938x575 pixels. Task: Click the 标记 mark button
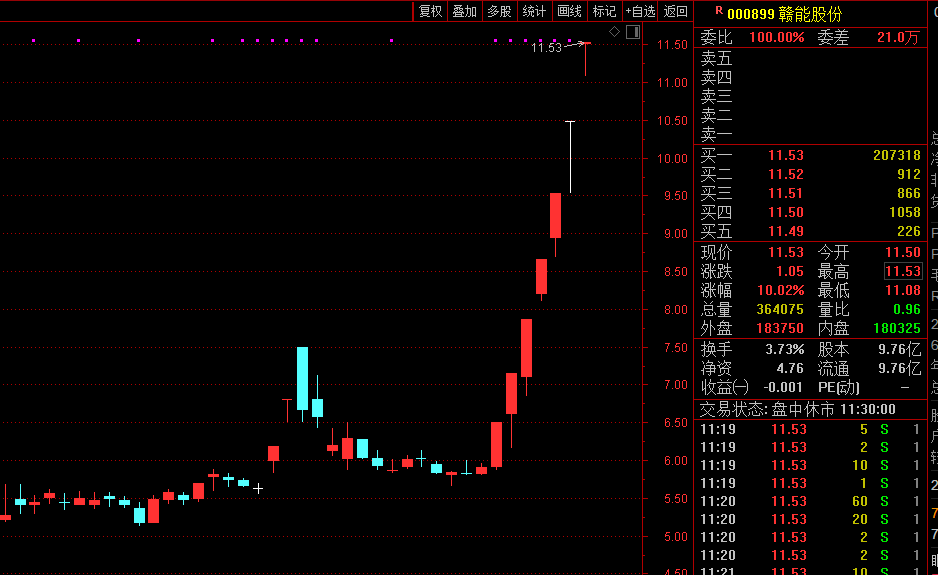(x=604, y=11)
